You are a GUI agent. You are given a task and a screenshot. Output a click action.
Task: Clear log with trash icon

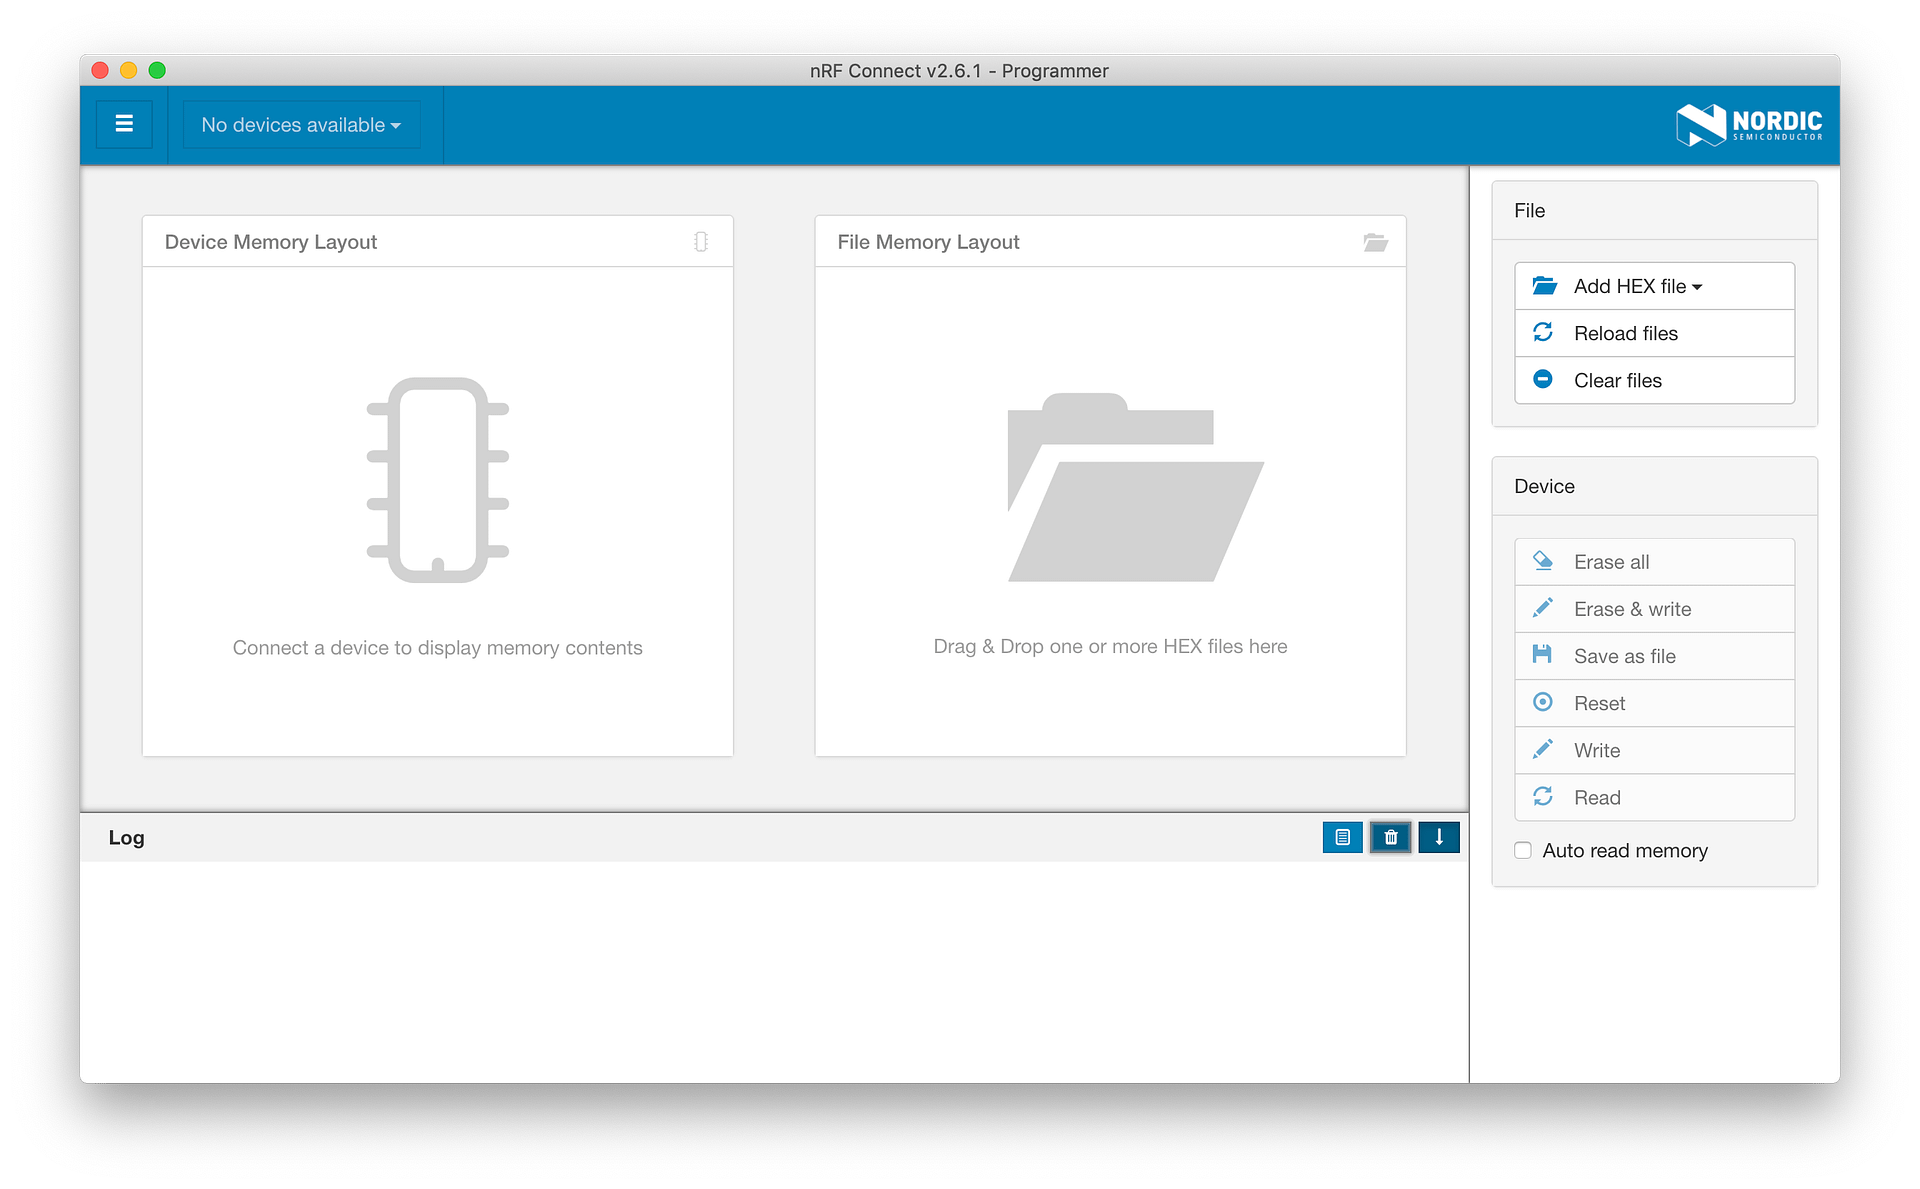coord(1390,837)
